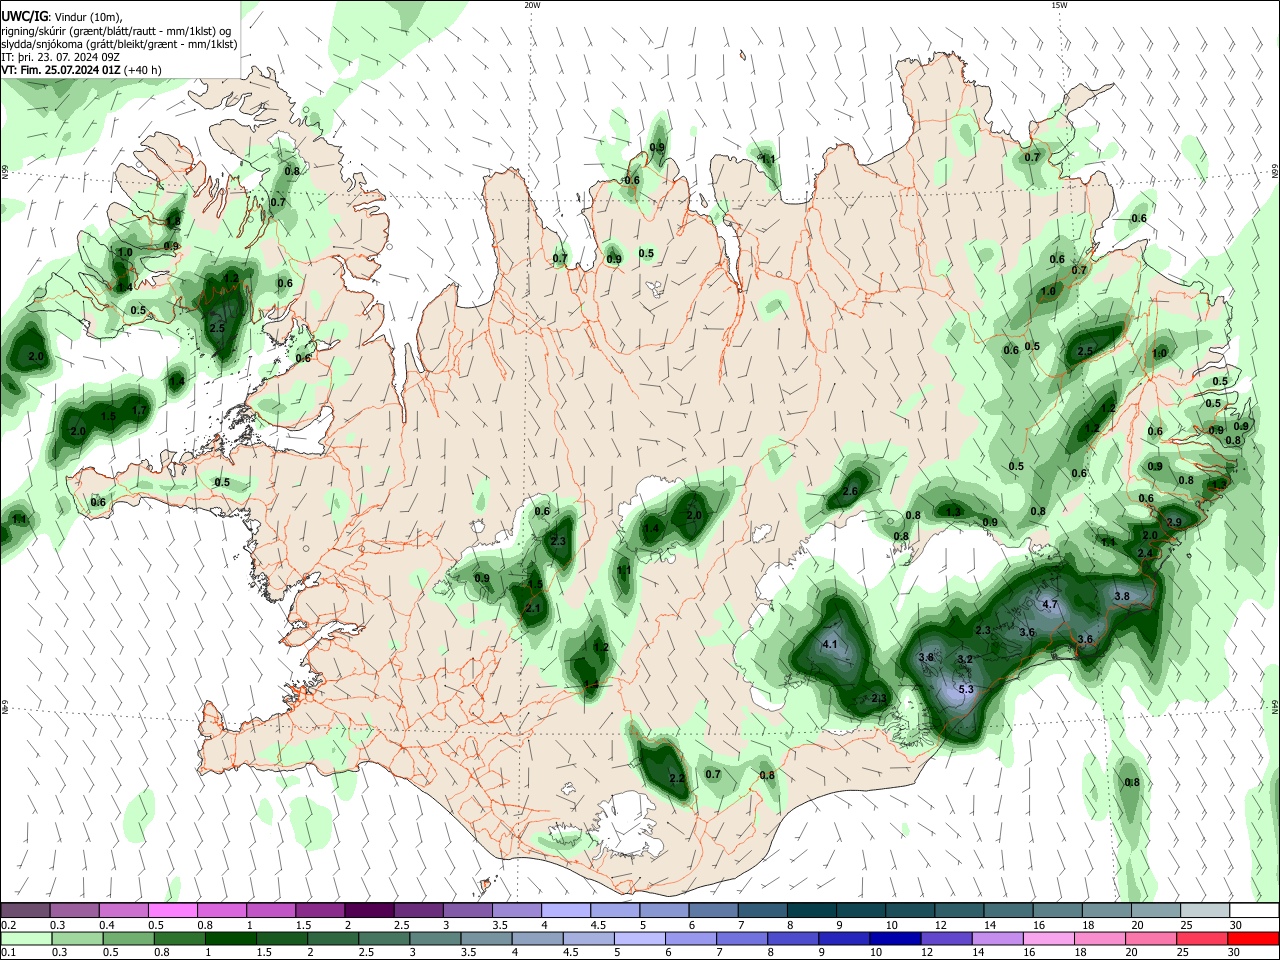Click the bright red 30 swatch ending the bottom legend row
This screenshot has width=1280, height=960.
click(x=1253, y=939)
